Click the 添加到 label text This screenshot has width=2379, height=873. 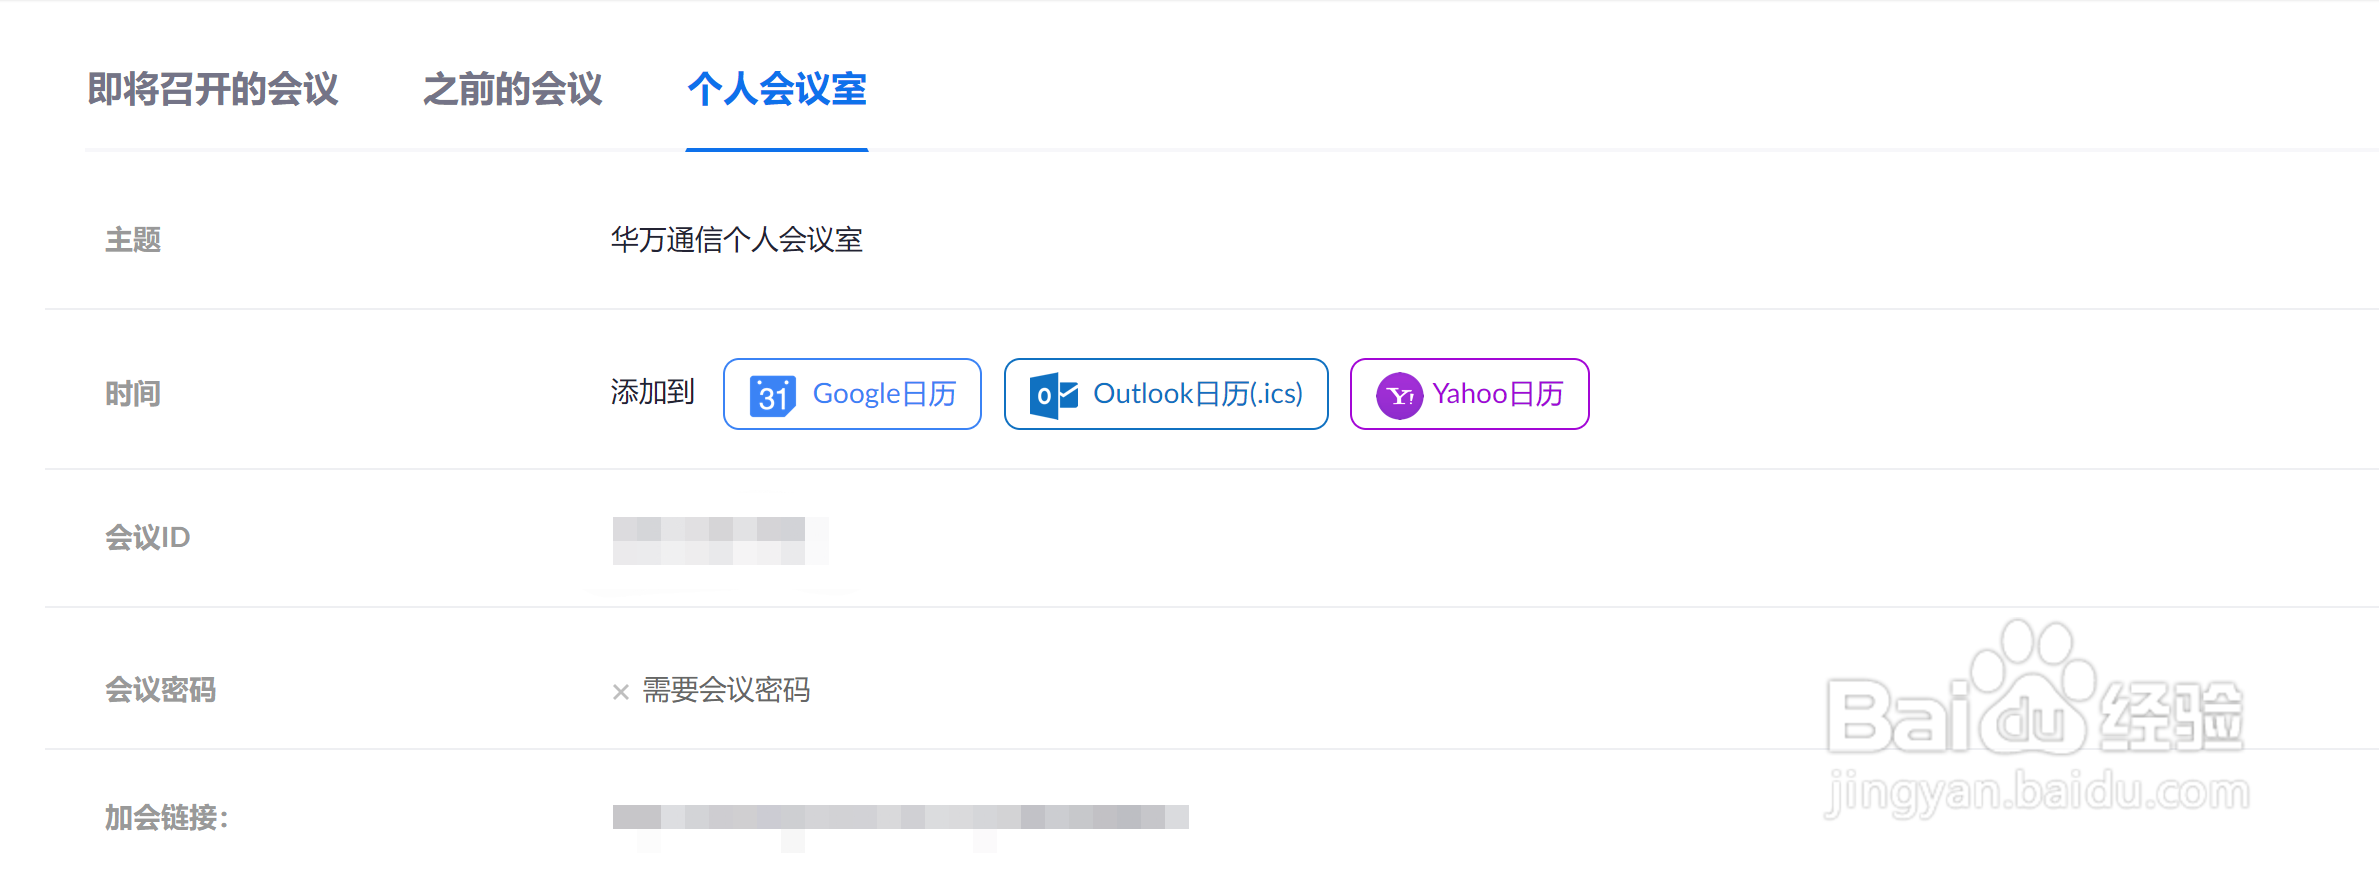(652, 392)
